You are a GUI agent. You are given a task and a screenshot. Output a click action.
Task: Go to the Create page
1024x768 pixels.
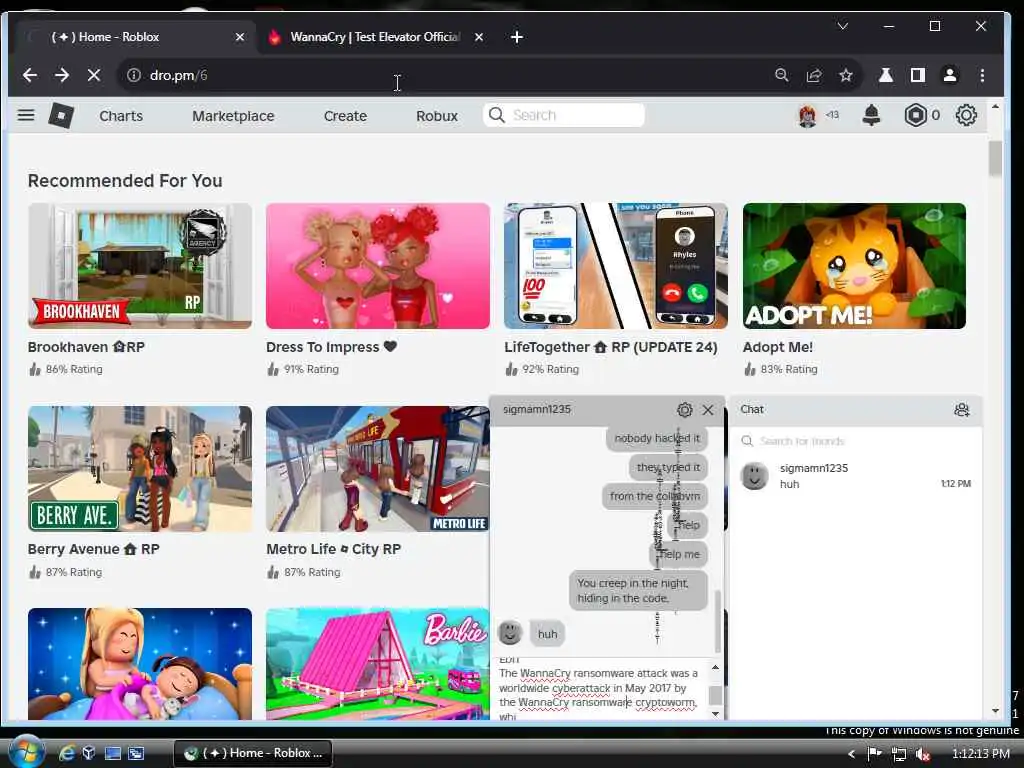[345, 116]
